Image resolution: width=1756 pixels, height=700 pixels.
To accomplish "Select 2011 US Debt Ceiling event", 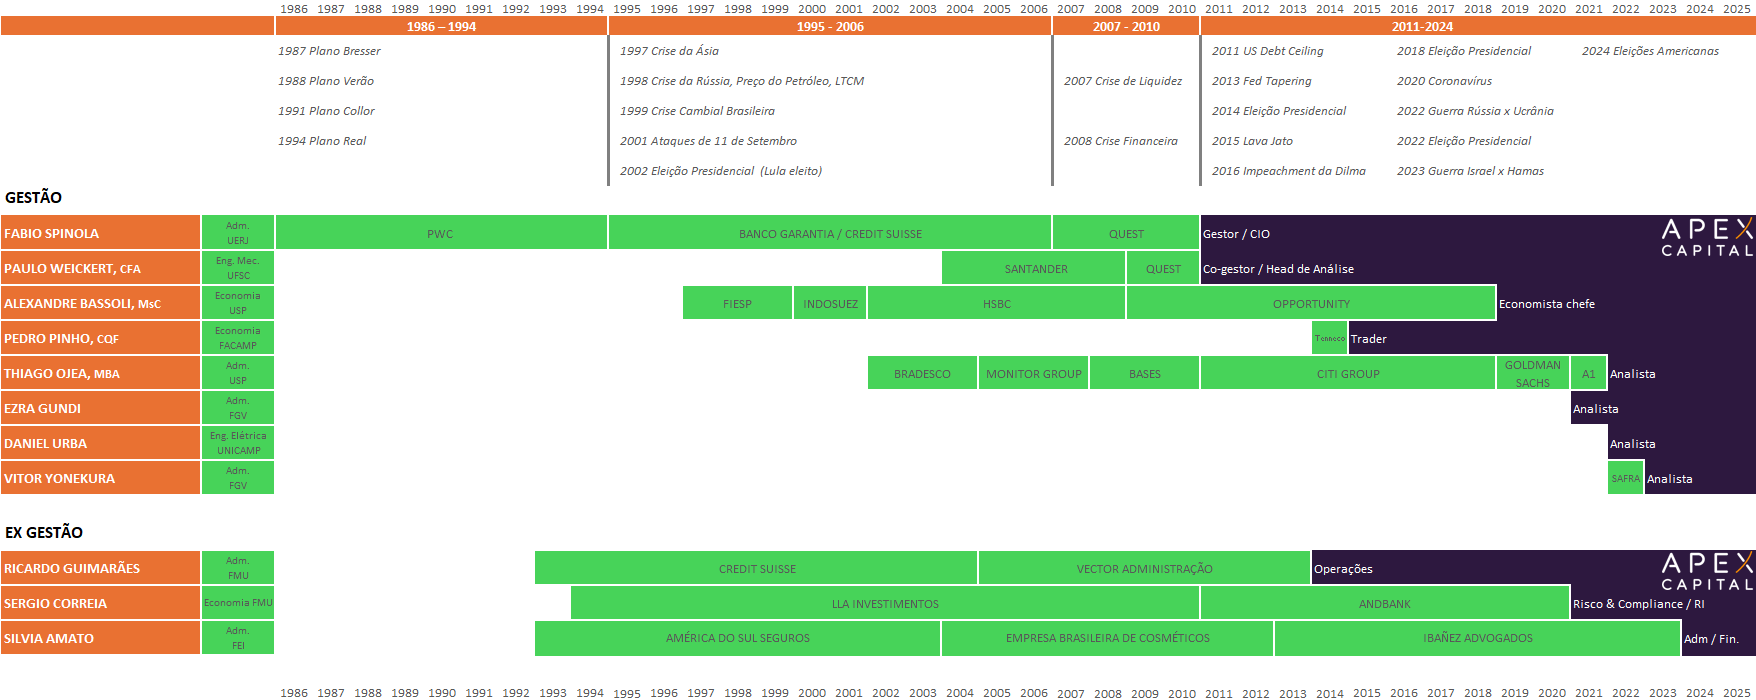I will [1267, 51].
